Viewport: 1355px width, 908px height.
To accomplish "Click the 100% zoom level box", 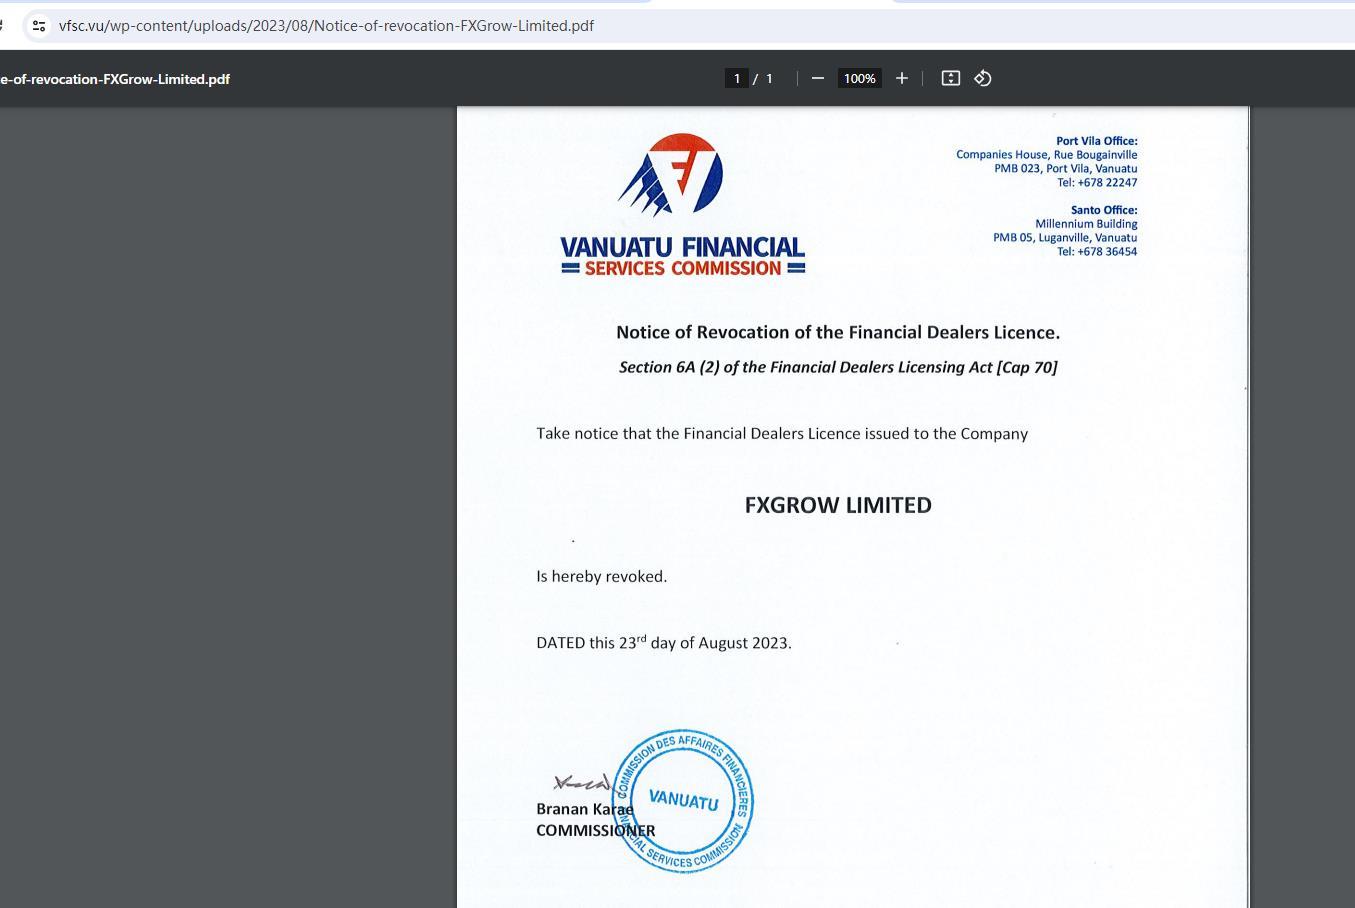I will 859,78.
